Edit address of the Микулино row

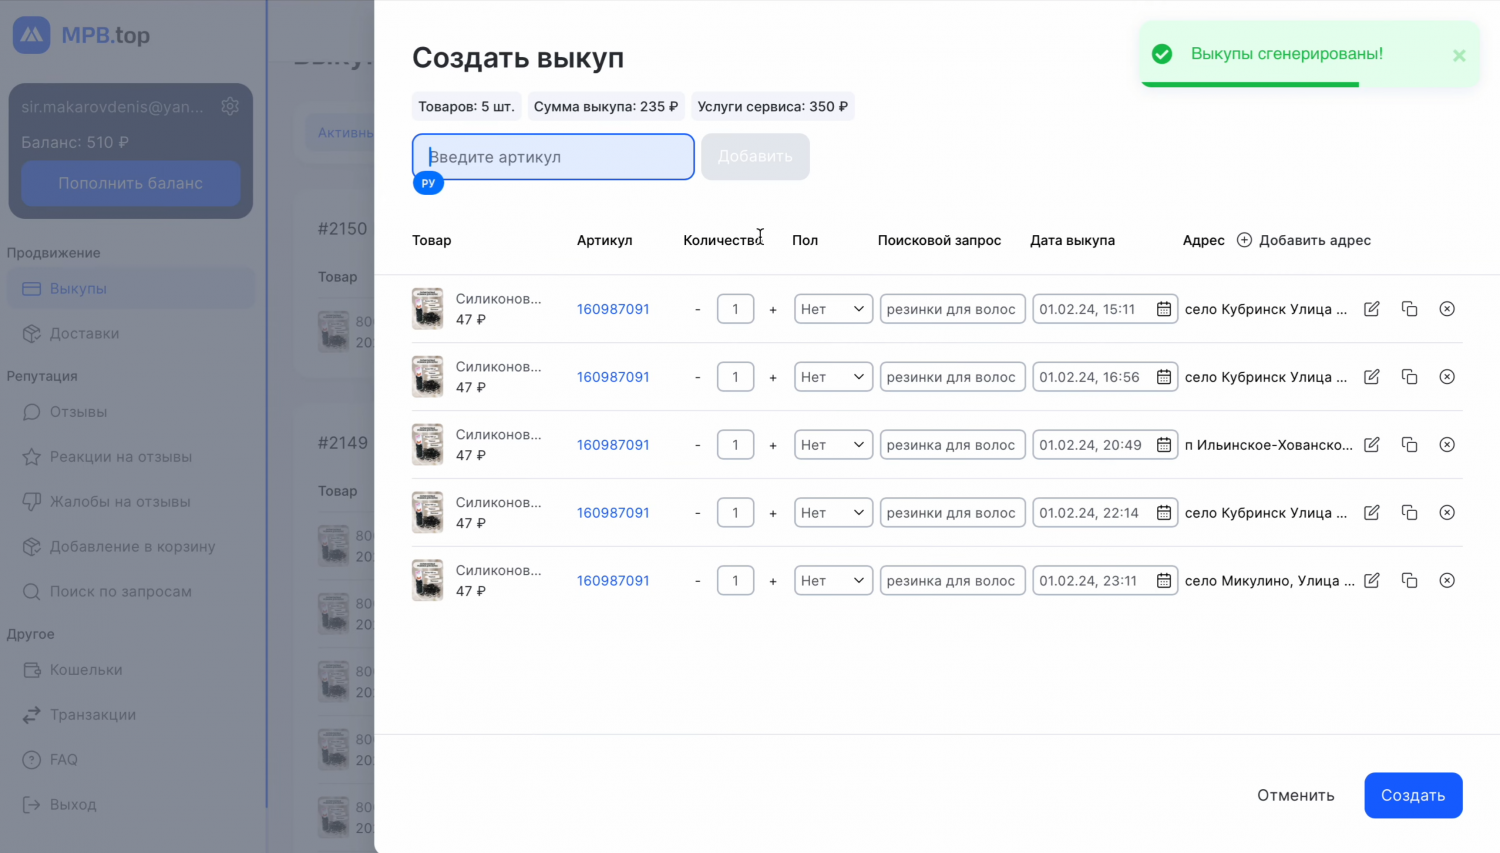1372,581
